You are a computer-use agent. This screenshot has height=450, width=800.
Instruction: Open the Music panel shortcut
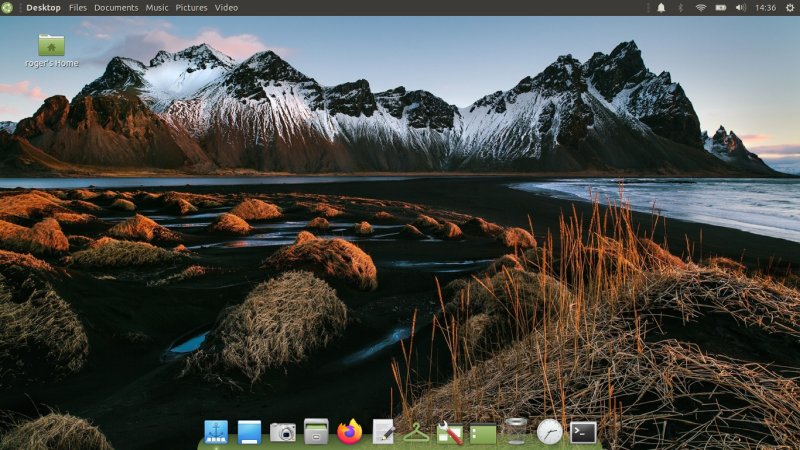pos(157,7)
